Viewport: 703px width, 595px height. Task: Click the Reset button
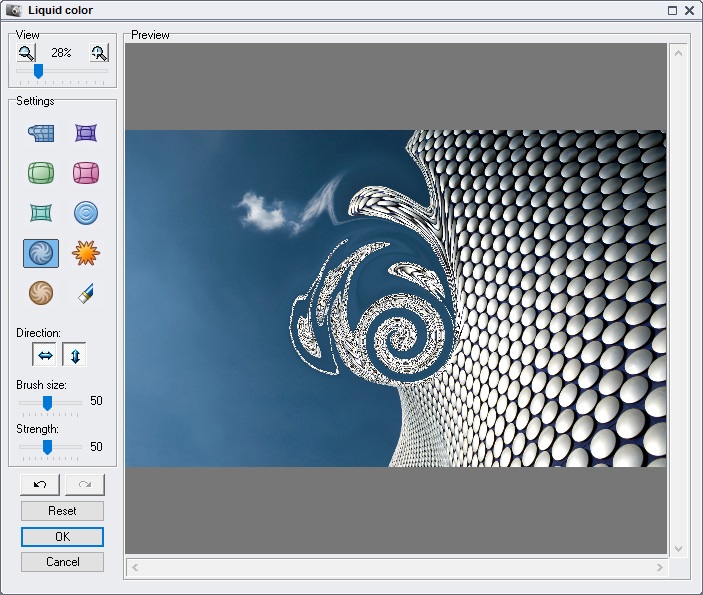(x=62, y=511)
